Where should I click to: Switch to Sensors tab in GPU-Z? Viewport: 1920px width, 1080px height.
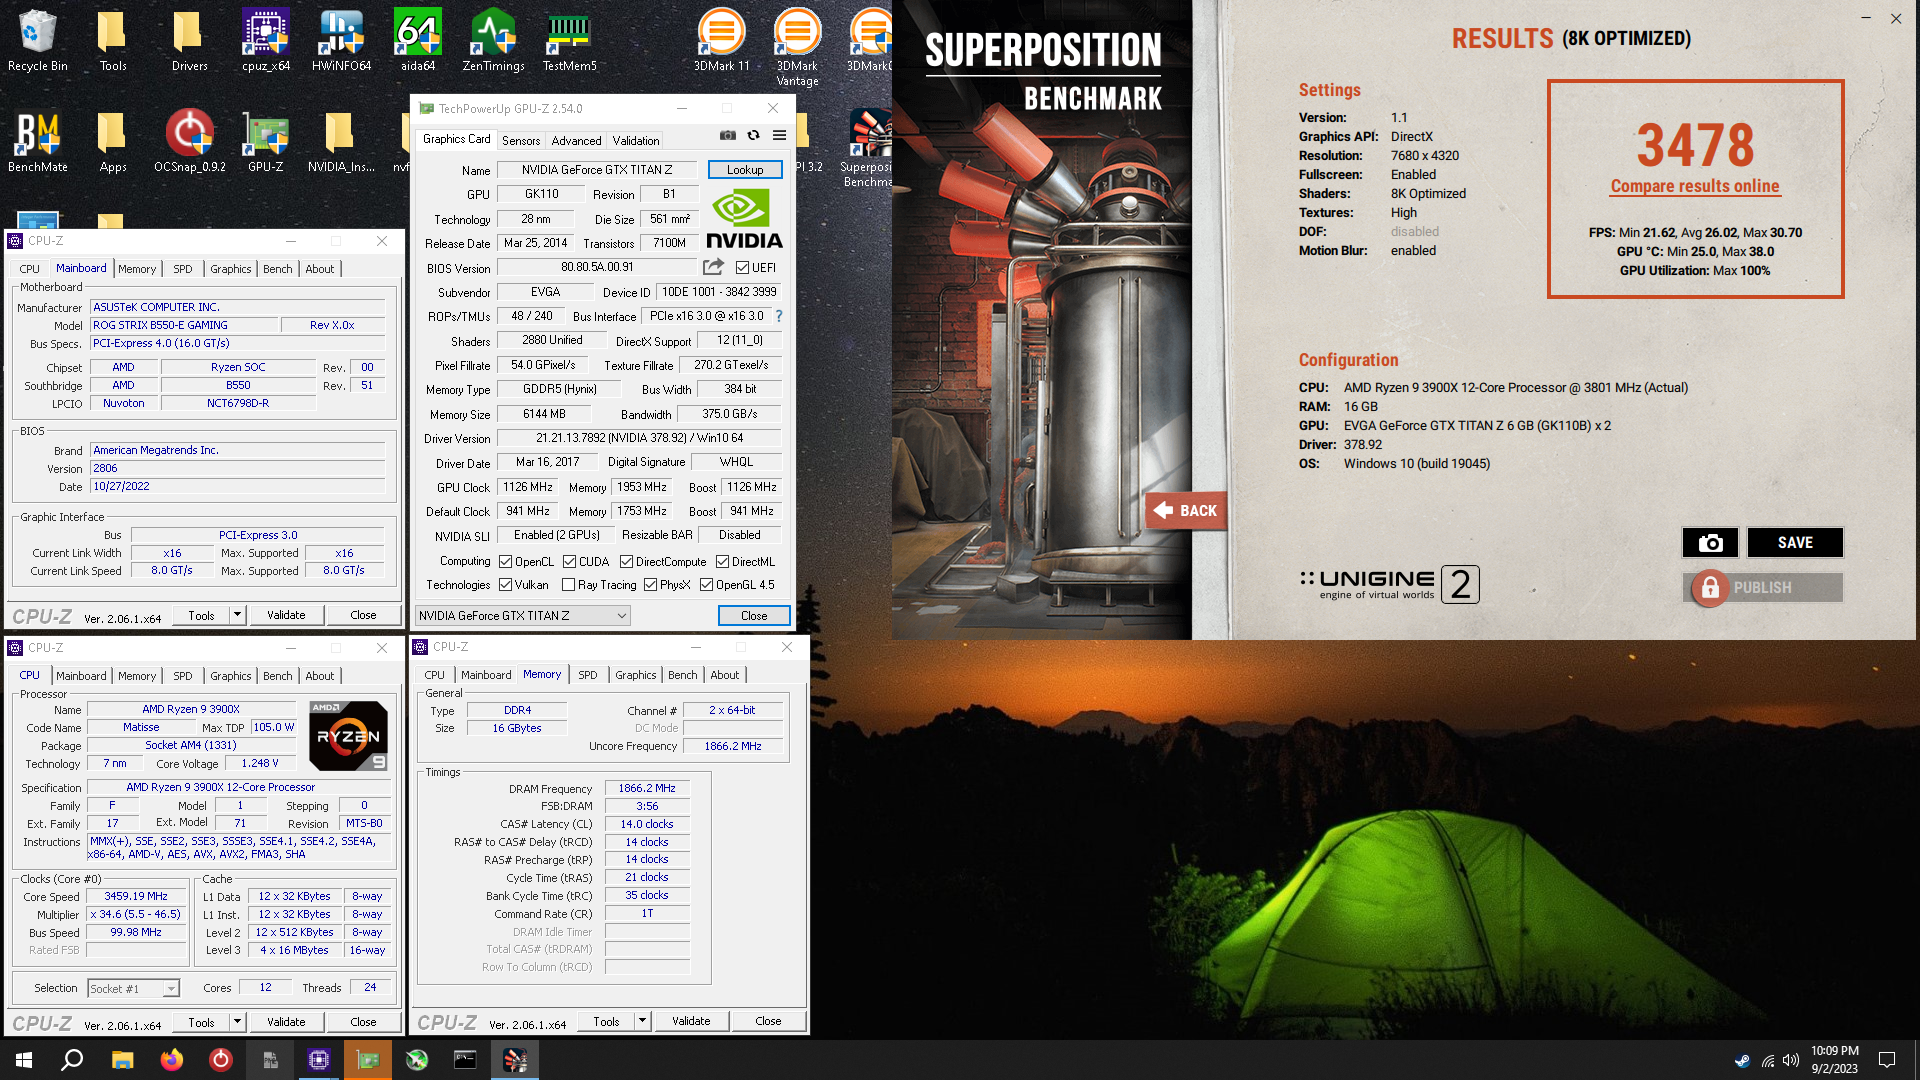coord(521,141)
